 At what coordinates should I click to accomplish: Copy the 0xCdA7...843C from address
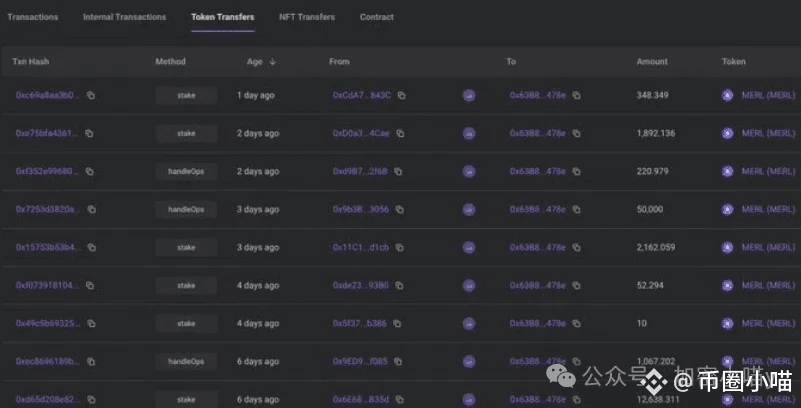[x=402, y=95]
